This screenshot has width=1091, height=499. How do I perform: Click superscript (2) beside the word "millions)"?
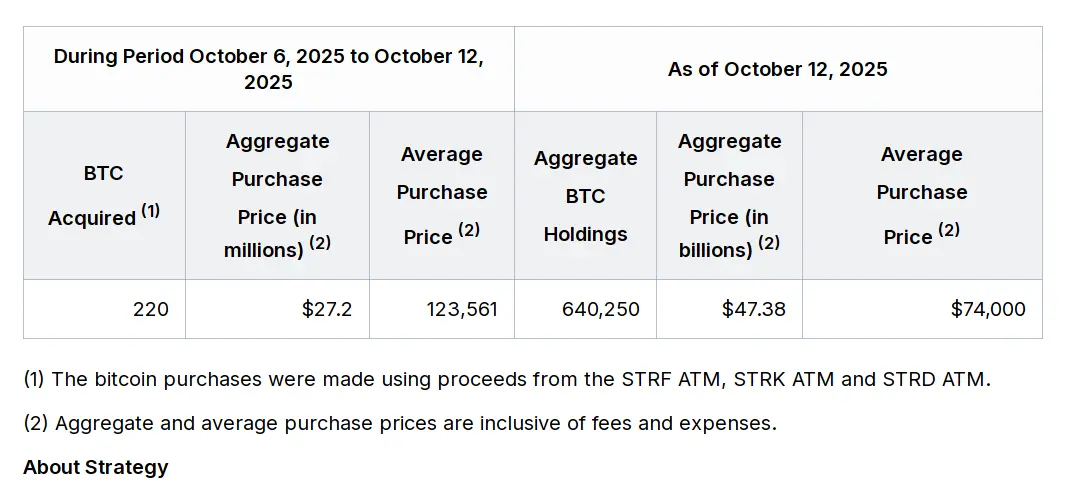point(319,243)
